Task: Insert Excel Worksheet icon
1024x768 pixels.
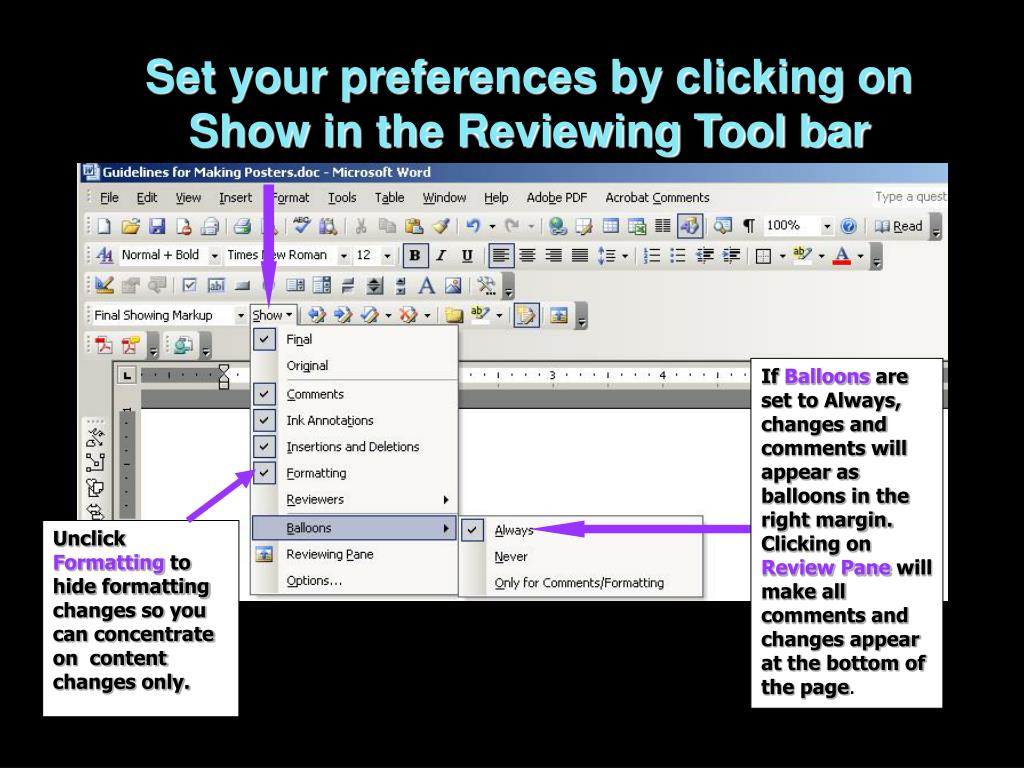Action: tap(637, 227)
